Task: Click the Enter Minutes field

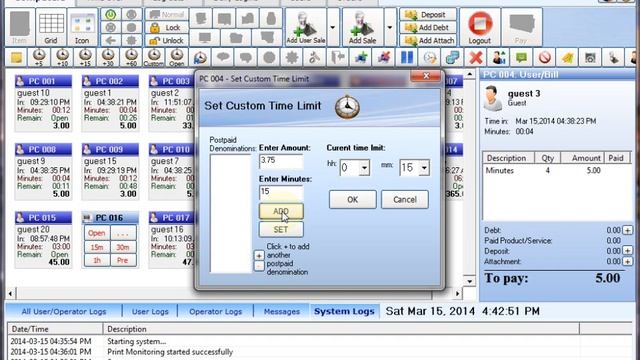Action: 281,193
